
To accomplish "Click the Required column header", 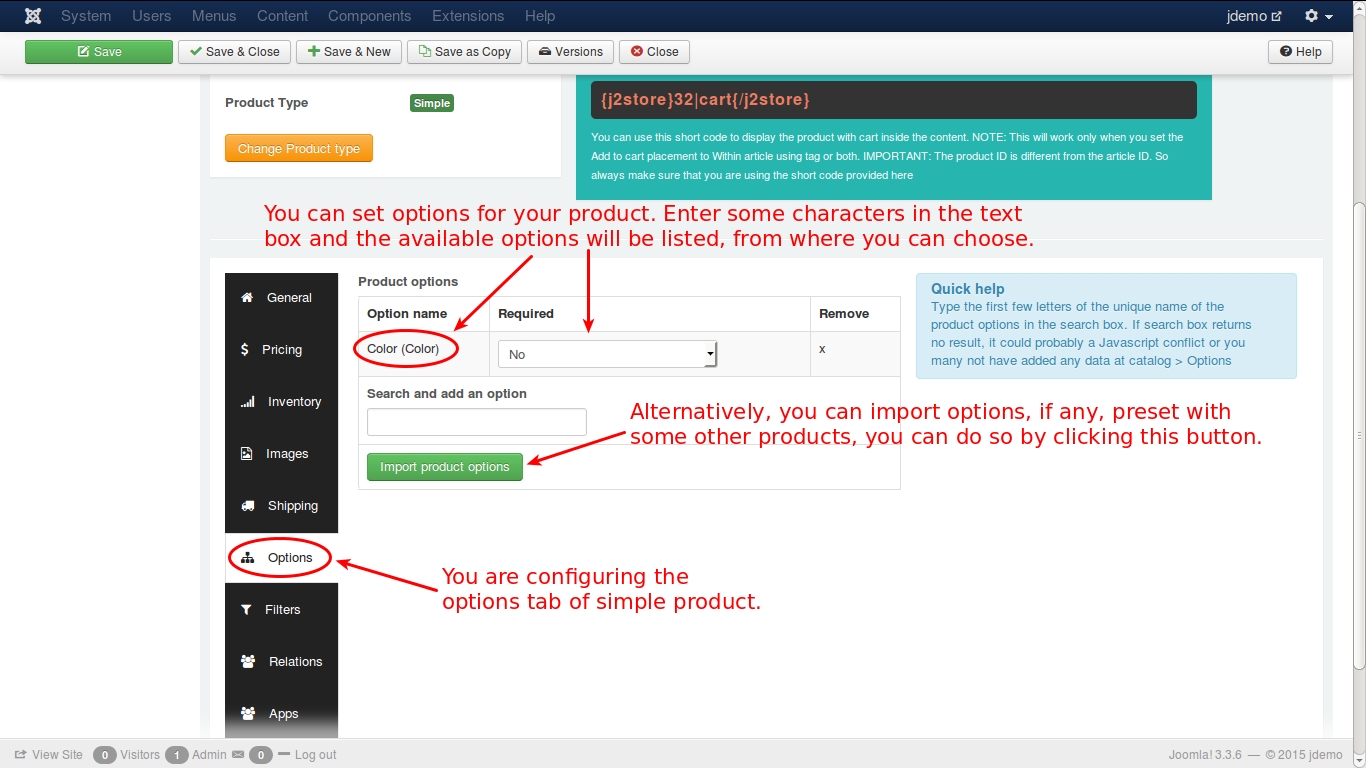I will pos(526,314).
